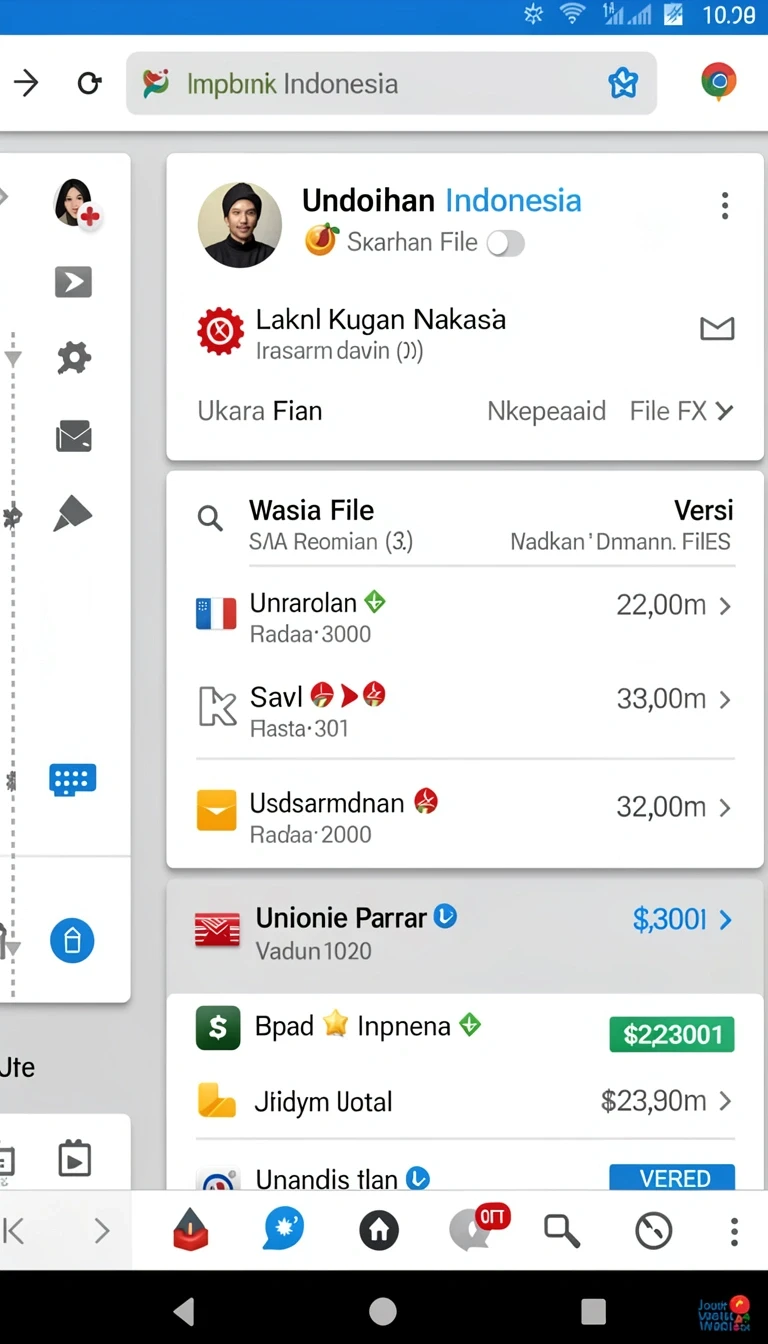
Task: Select the 22,00m value
Action: pos(661,605)
